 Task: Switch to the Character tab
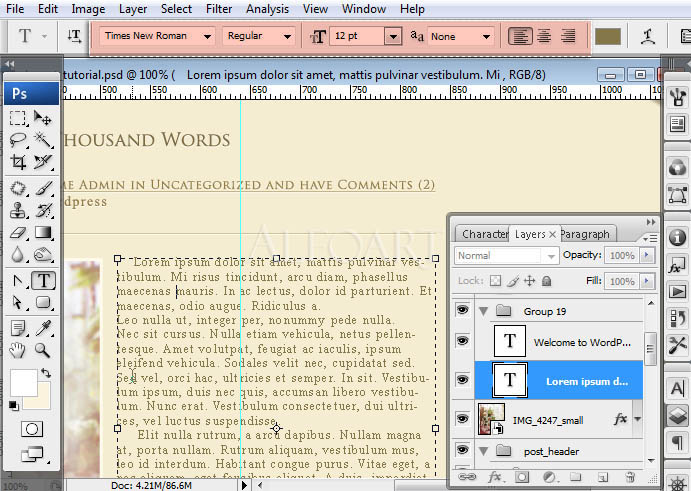point(484,234)
